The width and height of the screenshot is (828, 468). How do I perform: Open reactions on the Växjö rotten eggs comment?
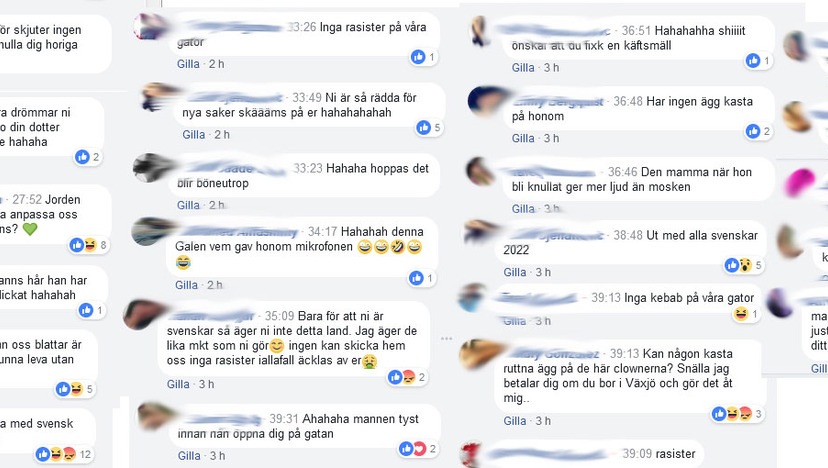pyautogui.click(x=737, y=414)
